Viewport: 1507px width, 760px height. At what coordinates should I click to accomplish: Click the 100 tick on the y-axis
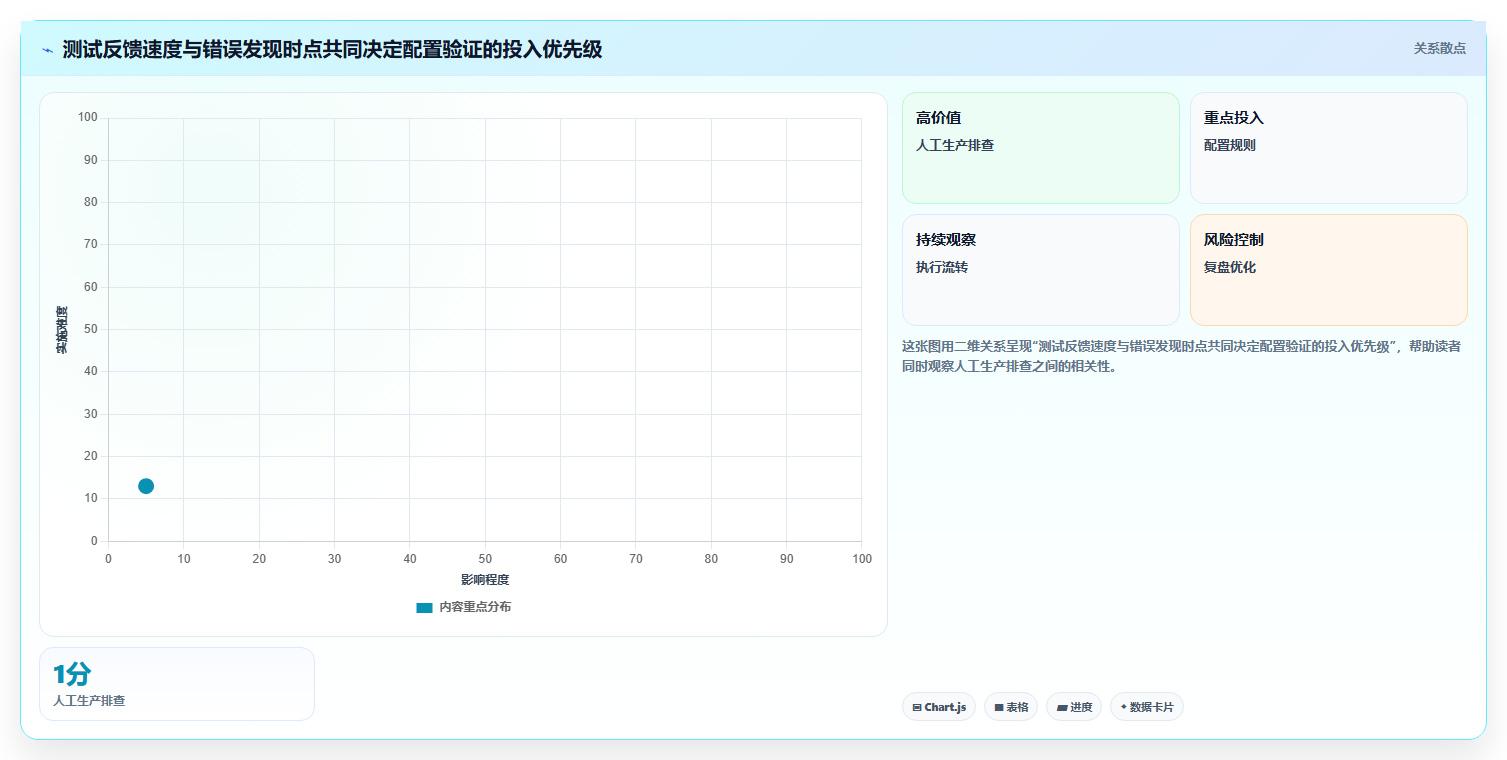pos(88,118)
